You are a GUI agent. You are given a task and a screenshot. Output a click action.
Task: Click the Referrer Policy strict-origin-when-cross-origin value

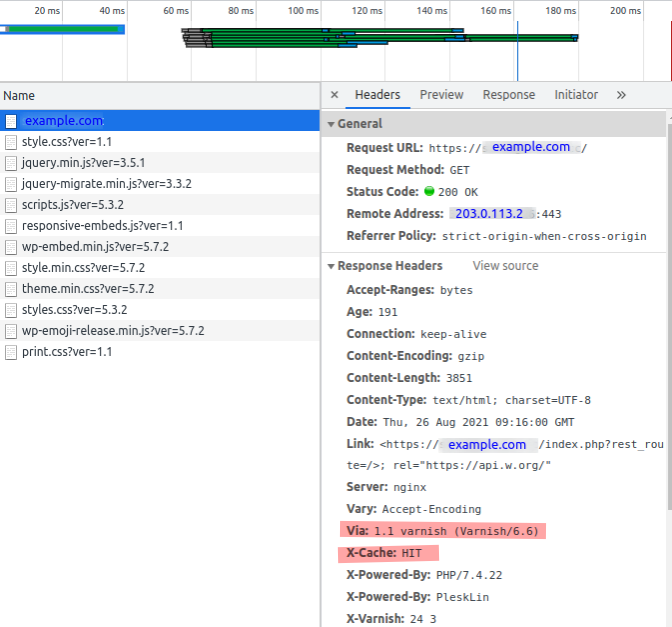click(544, 236)
